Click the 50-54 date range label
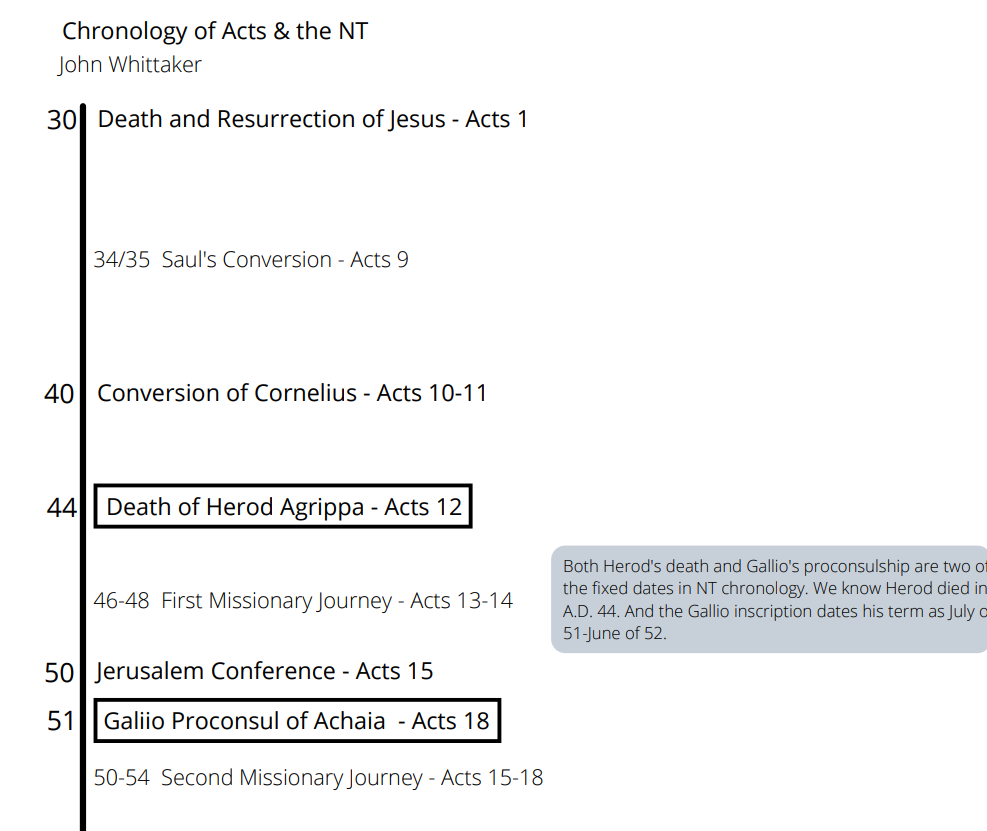This screenshot has width=987, height=831. point(122,778)
